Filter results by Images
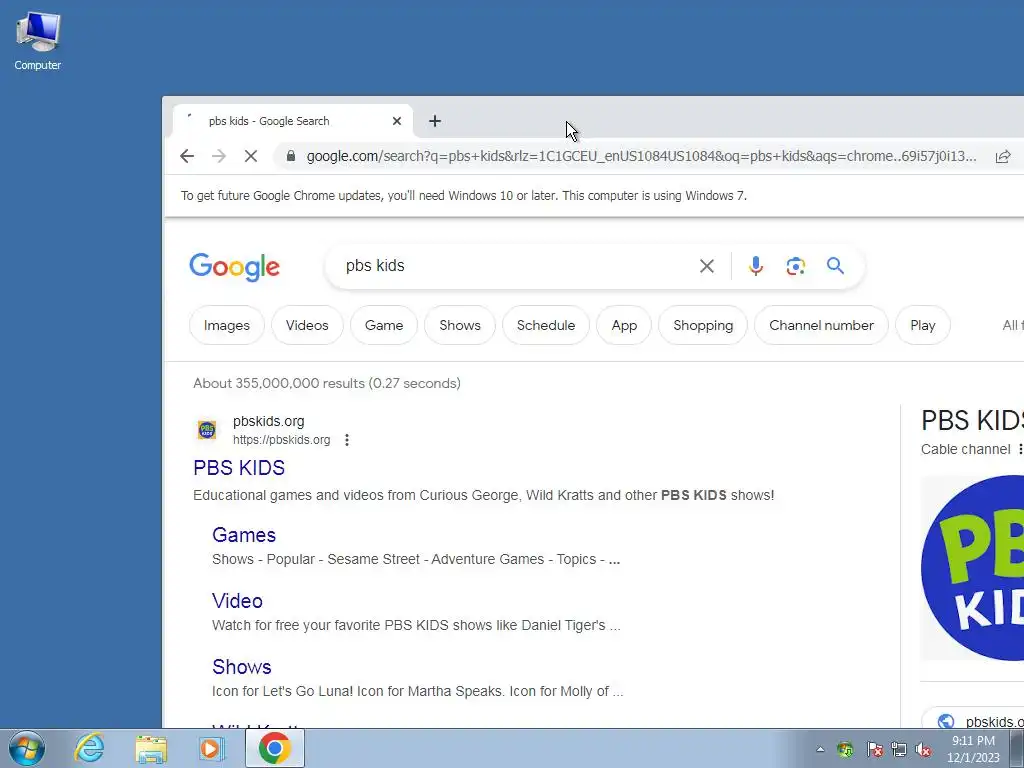This screenshot has height=768, width=1024. coord(227,325)
